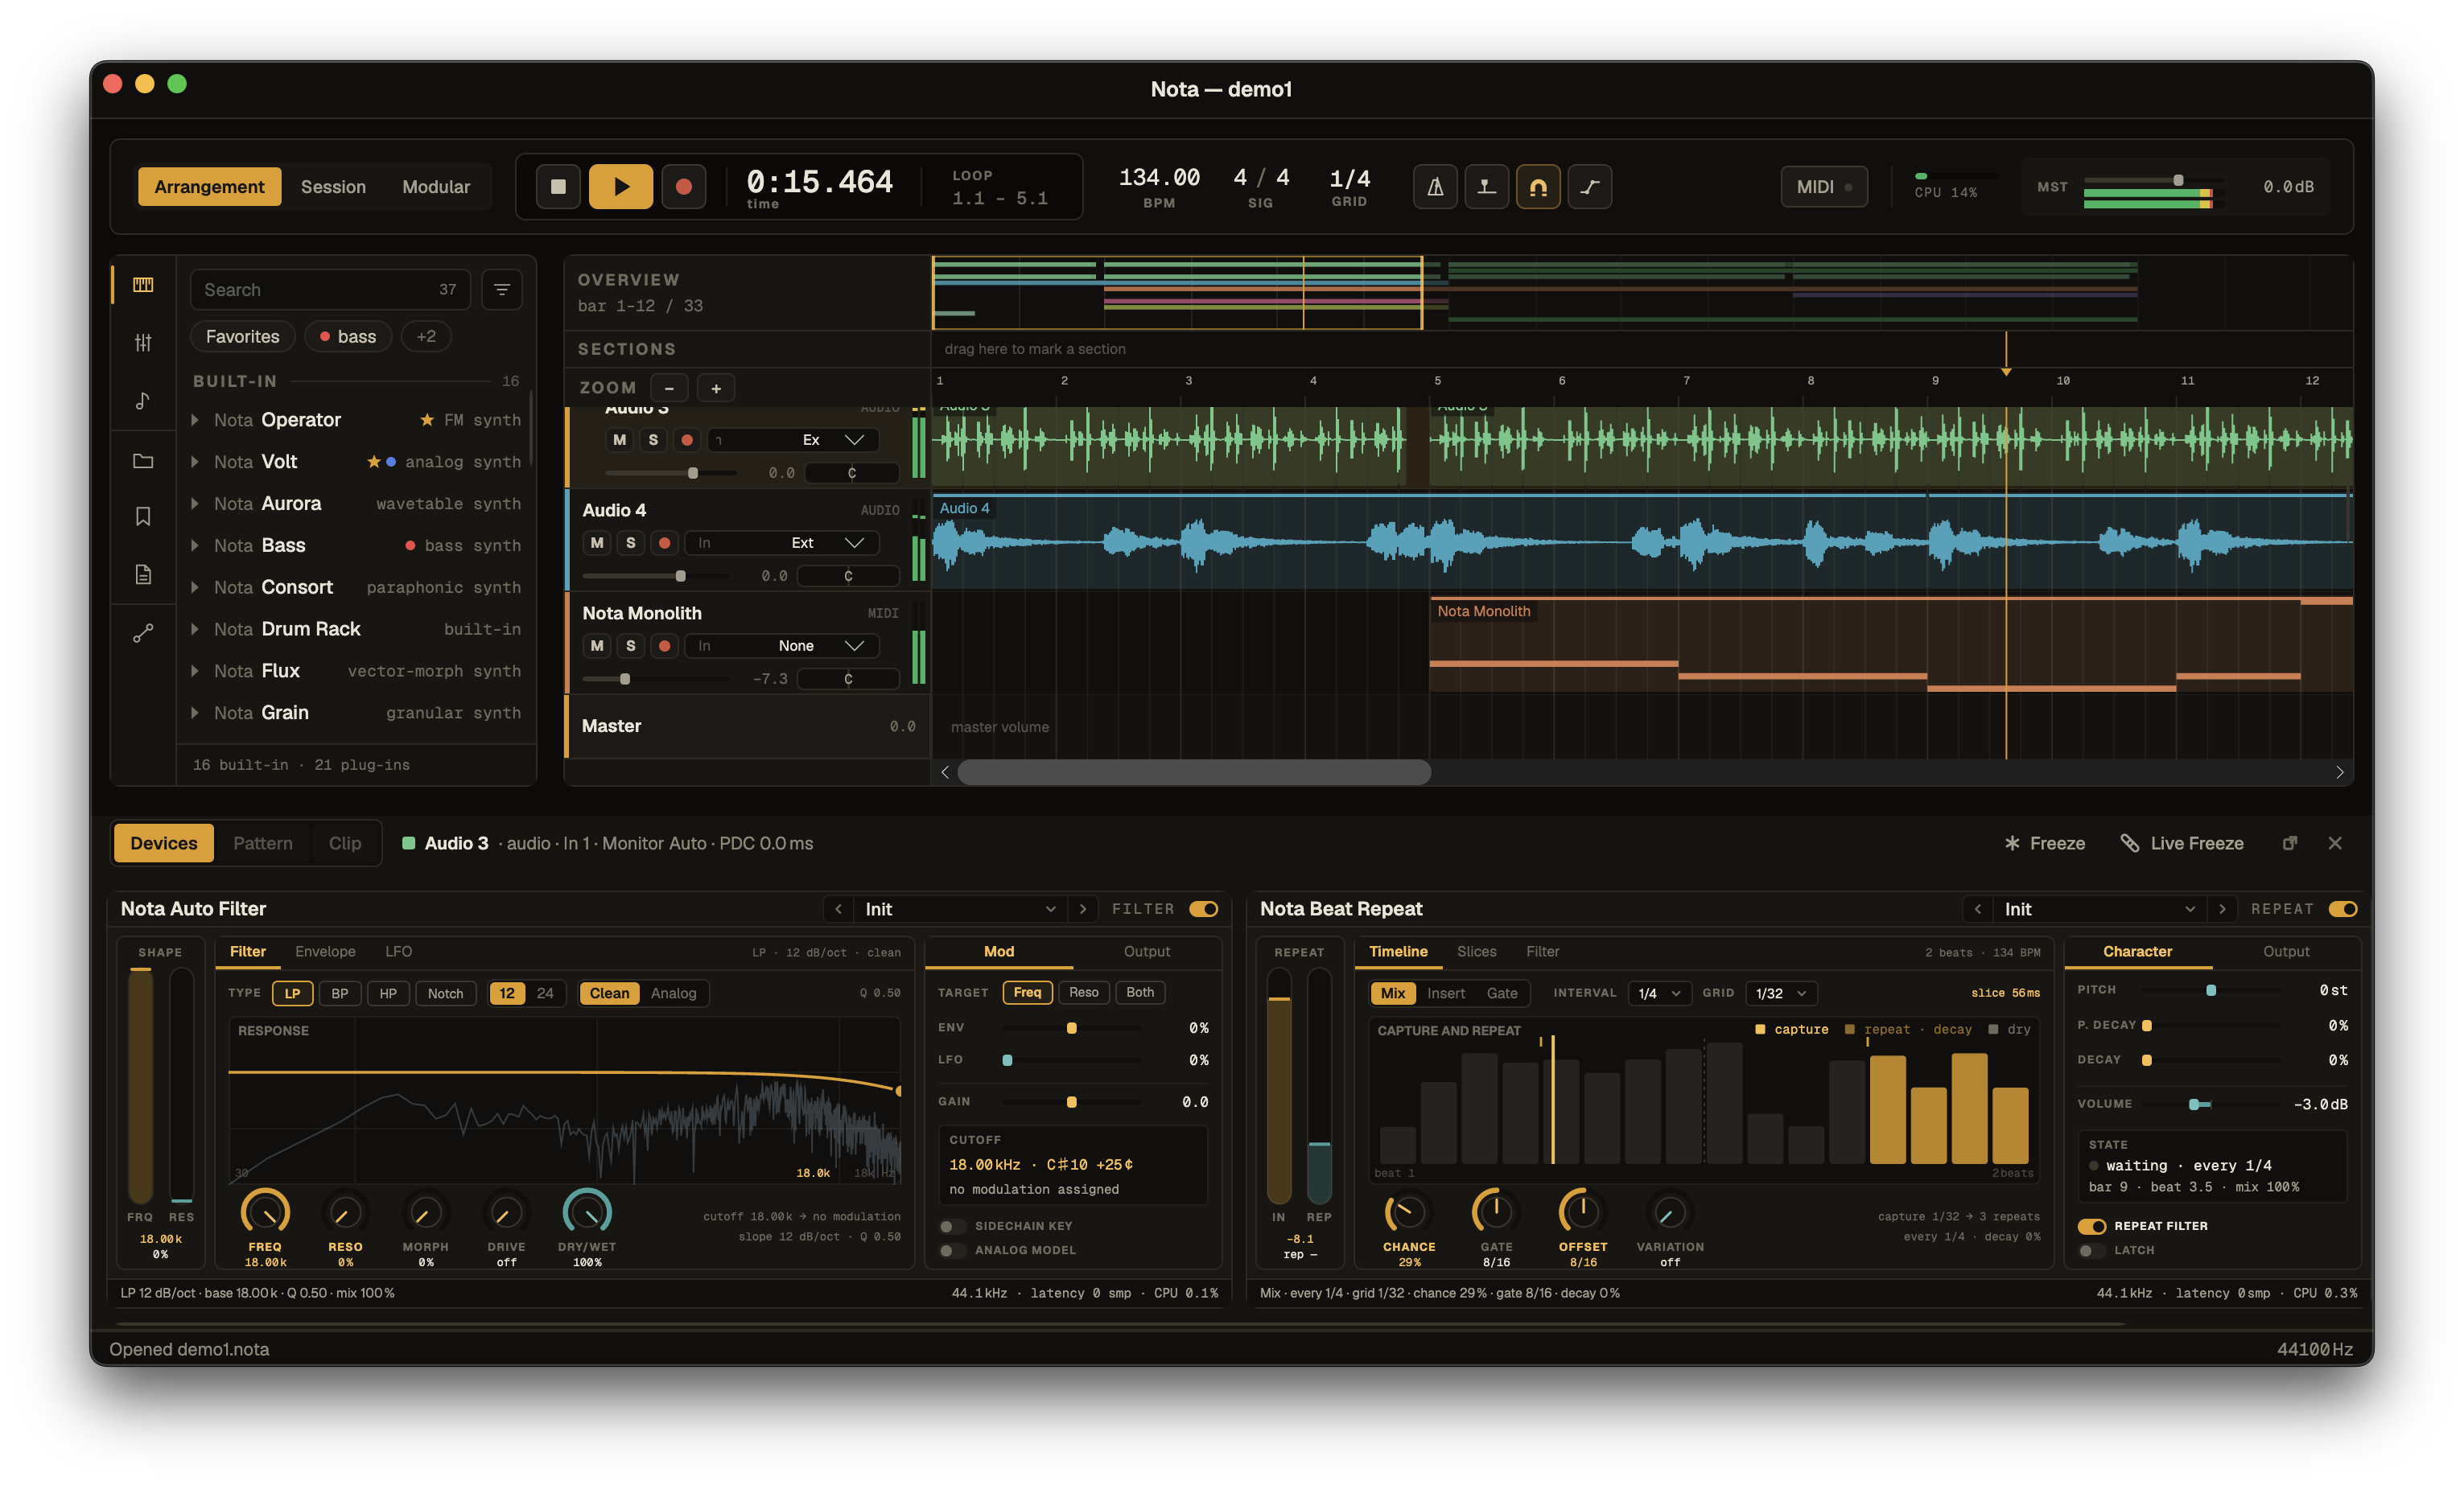The width and height of the screenshot is (2464, 1485).
Task: Go to next Auto Filter preset
Action: 1083,909
